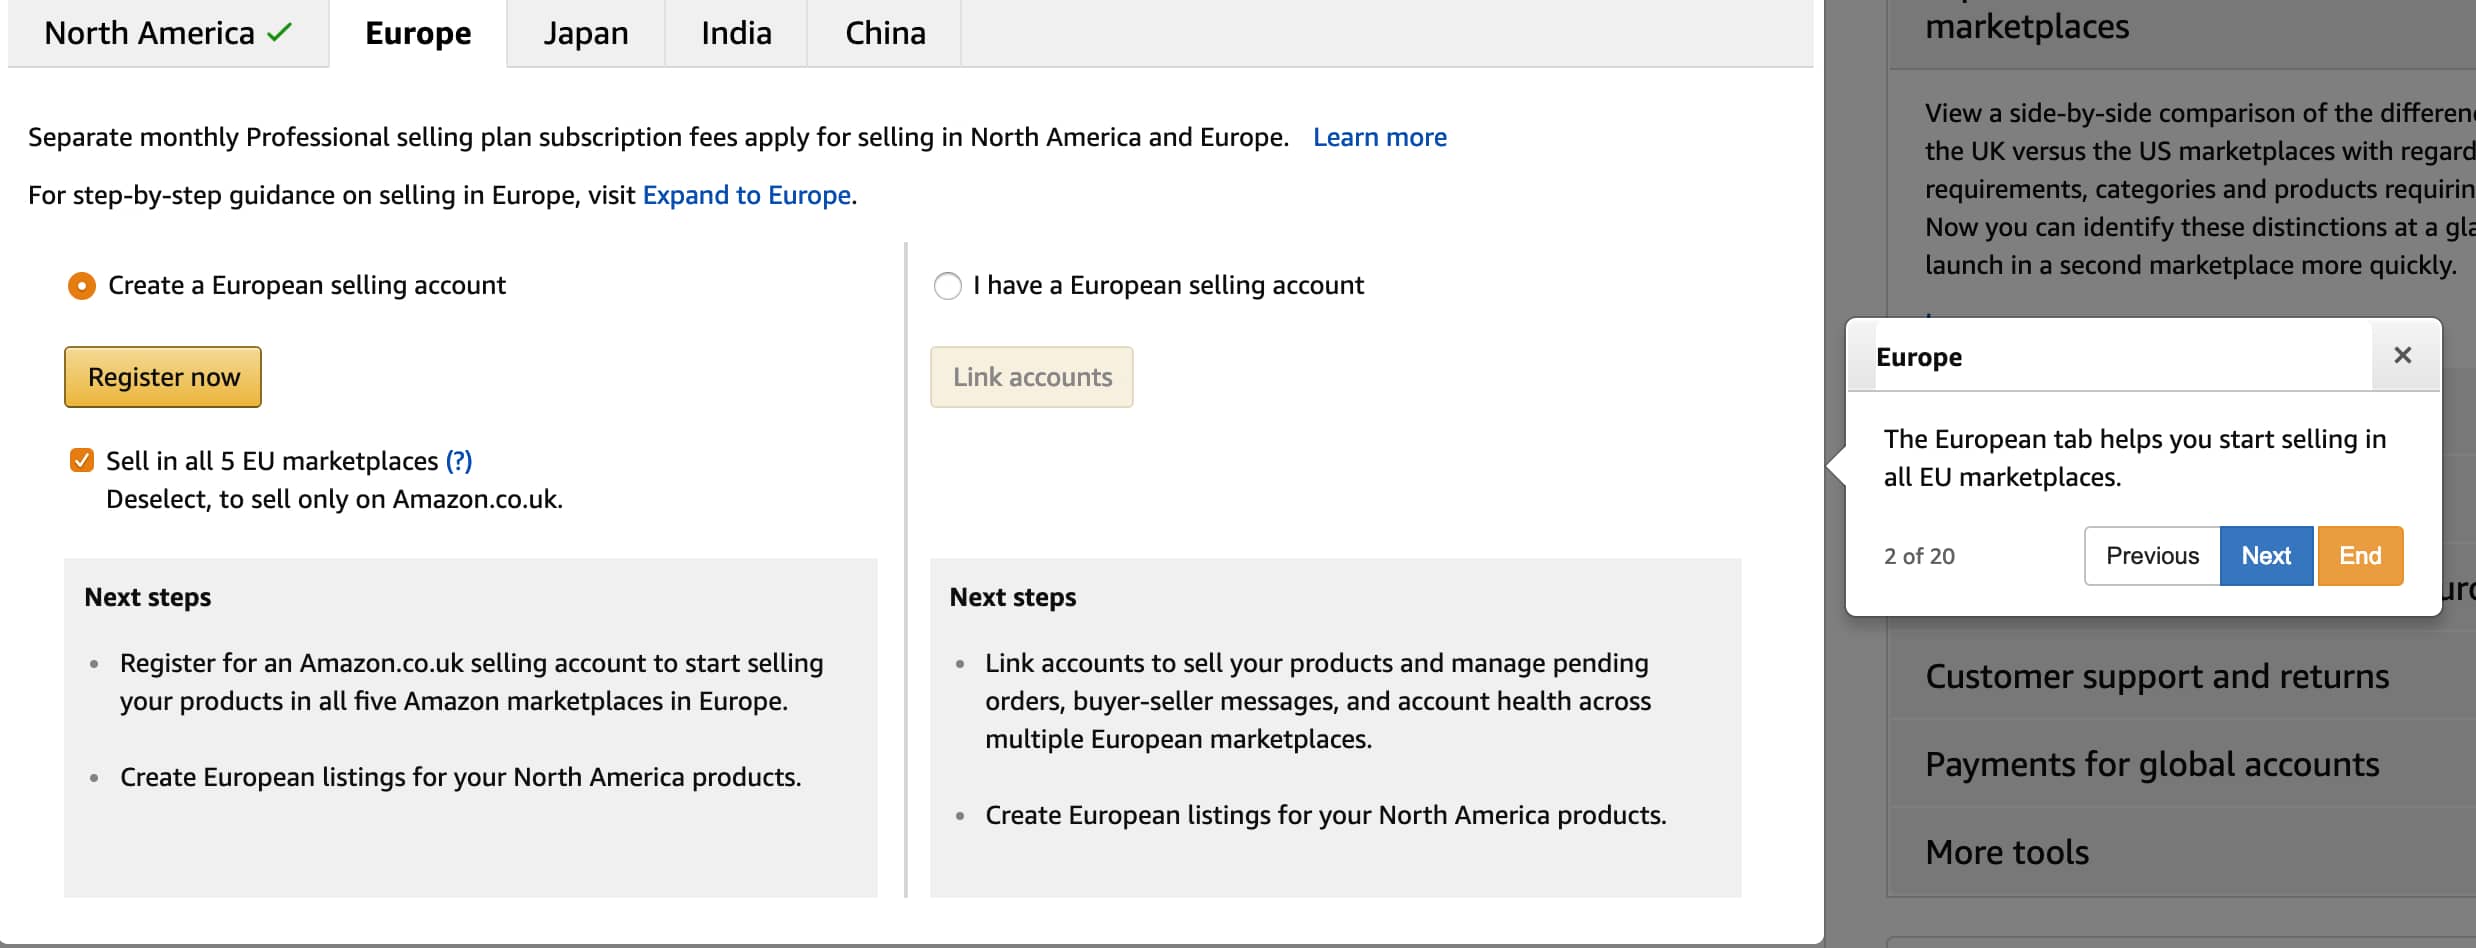Close the Europe tour tooltip
This screenshot has height=948, width=2476.
(x=2404, y=355)
